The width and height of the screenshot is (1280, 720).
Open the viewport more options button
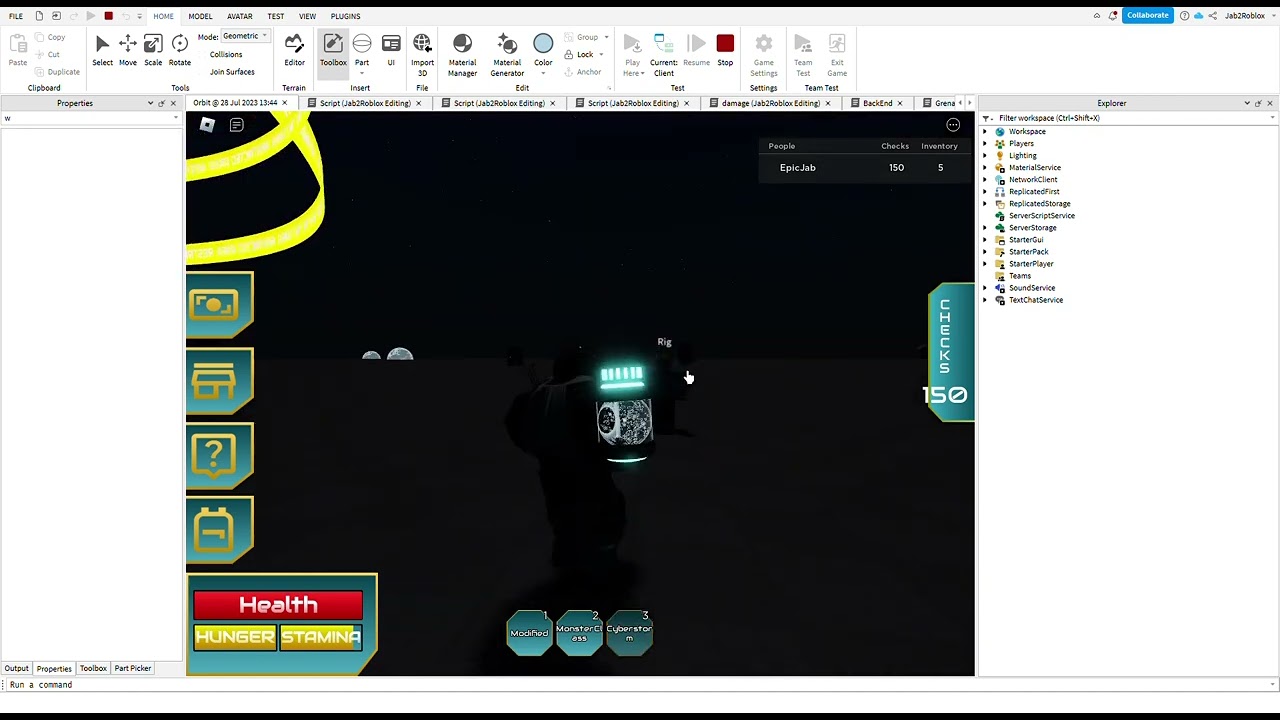point(953,125)
